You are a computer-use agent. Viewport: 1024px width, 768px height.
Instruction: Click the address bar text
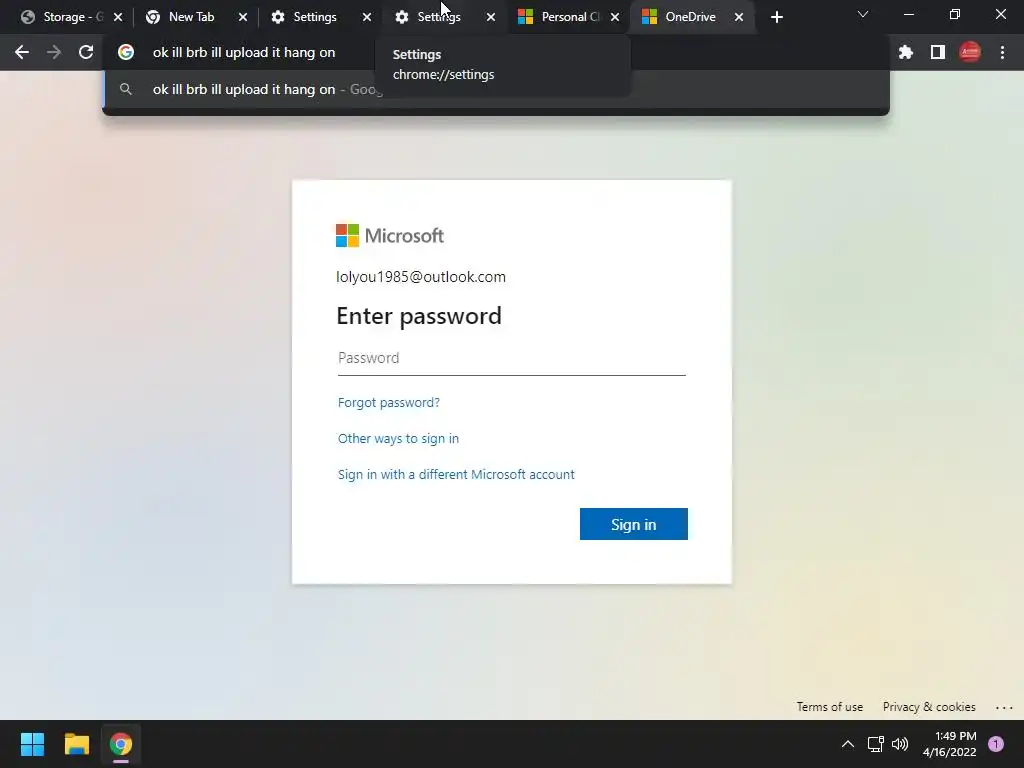(x=244, y=52)
